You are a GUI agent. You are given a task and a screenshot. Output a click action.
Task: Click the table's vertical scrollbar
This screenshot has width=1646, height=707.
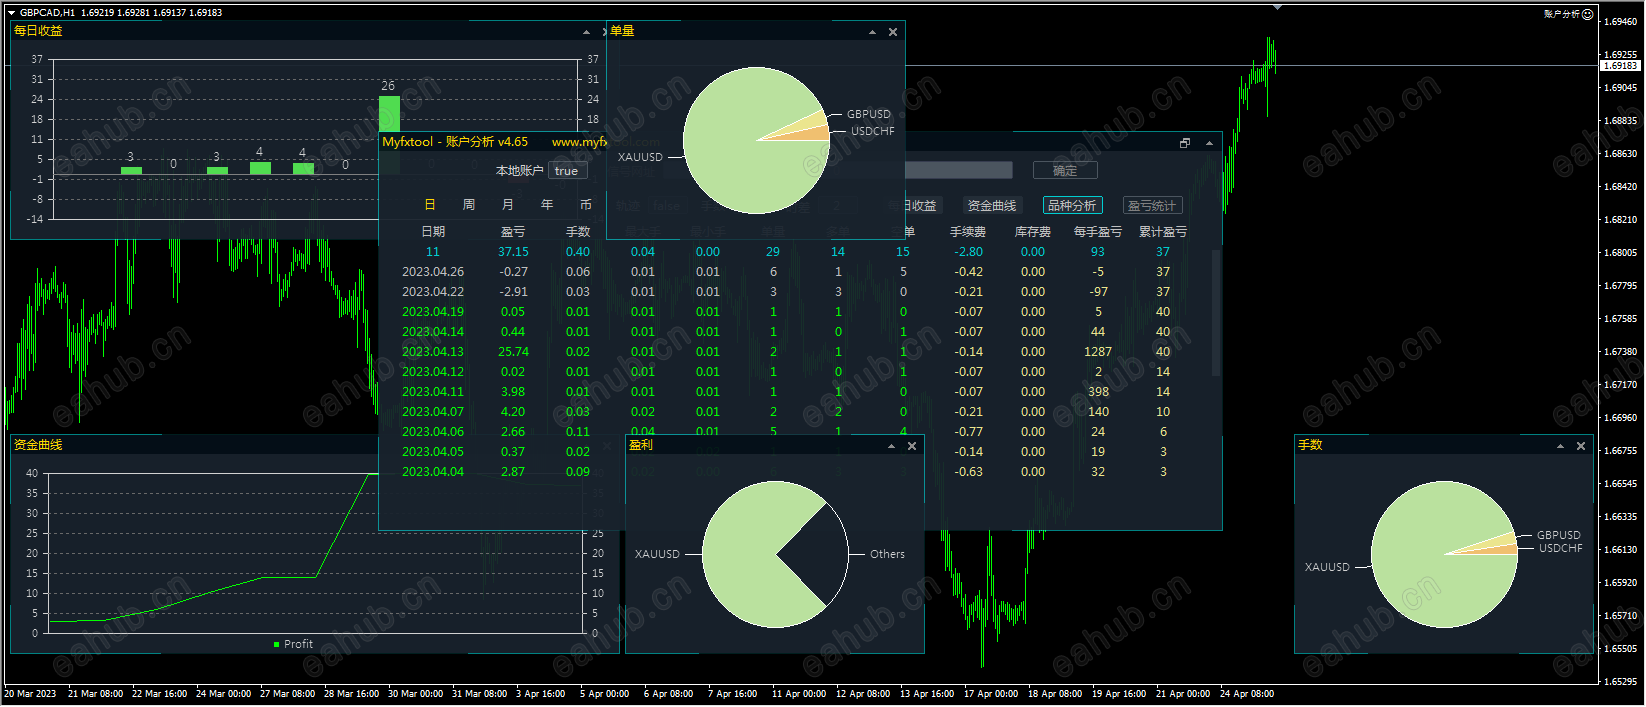tap(1215, 312)
